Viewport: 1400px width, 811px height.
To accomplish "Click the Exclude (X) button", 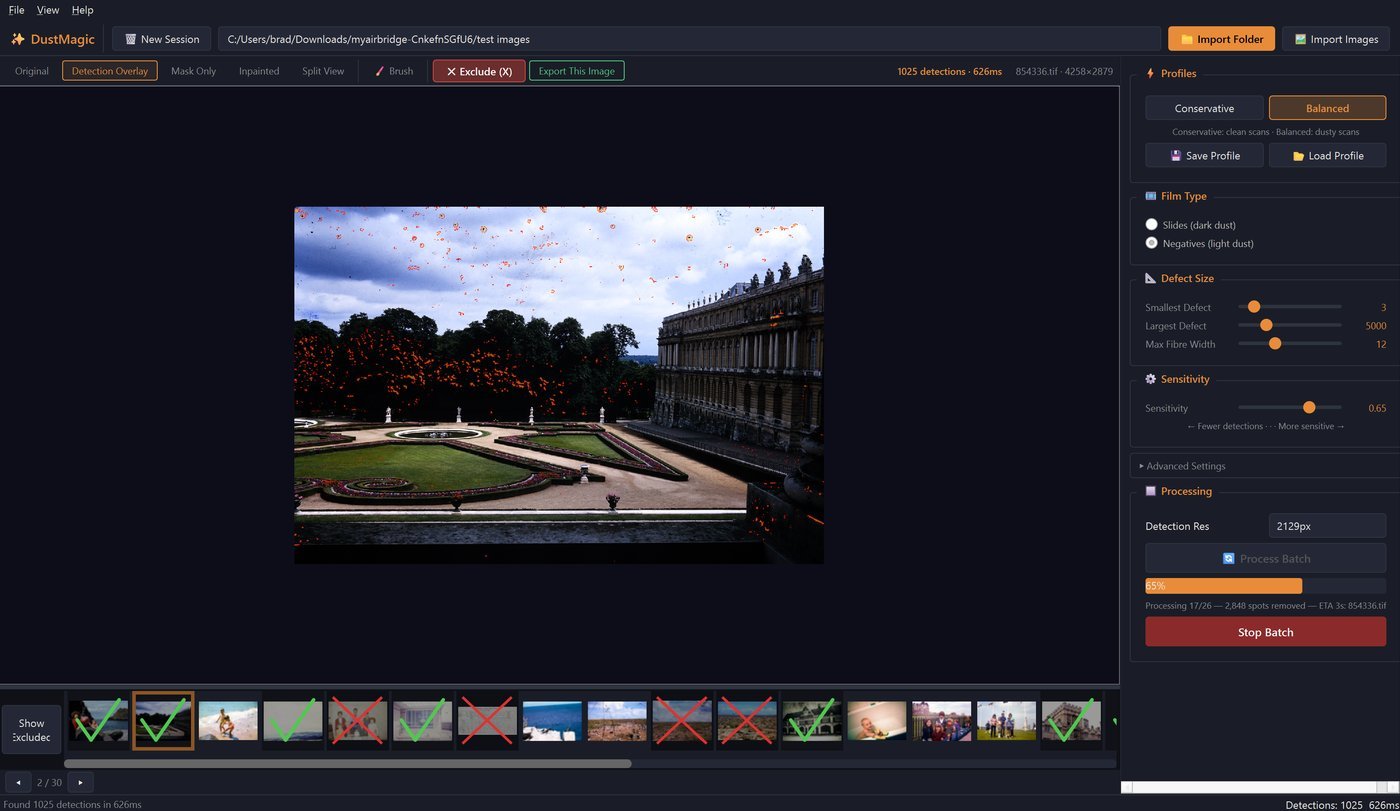I will coord(479,71).
